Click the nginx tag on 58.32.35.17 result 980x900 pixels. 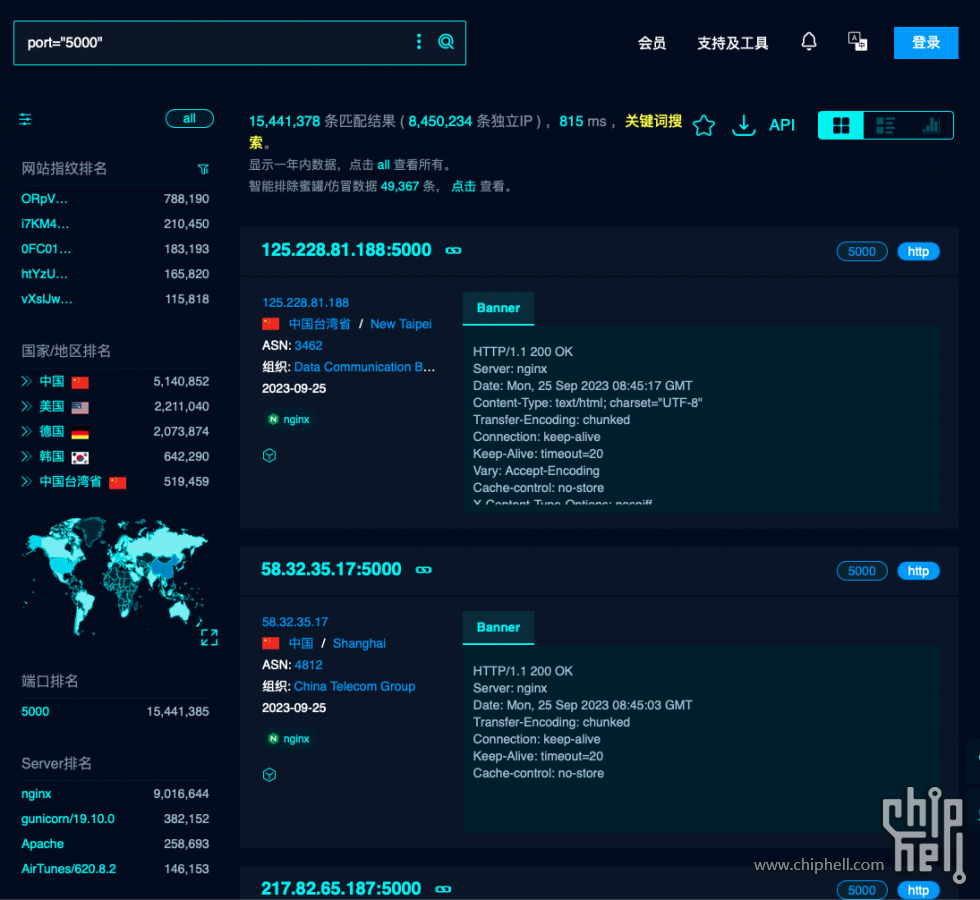click(x=289, y=739)
